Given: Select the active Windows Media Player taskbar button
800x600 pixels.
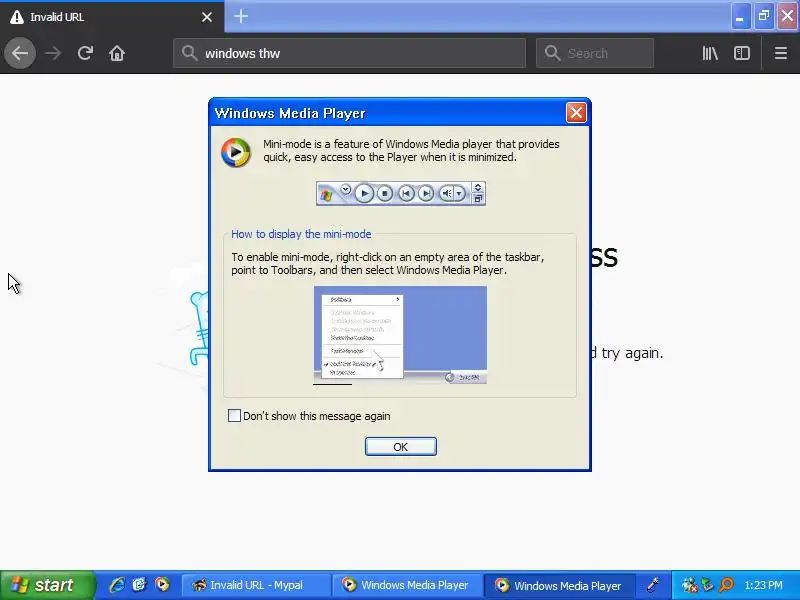Looking at the screenshot, I should pyautogui.click(x=559, y=585).
